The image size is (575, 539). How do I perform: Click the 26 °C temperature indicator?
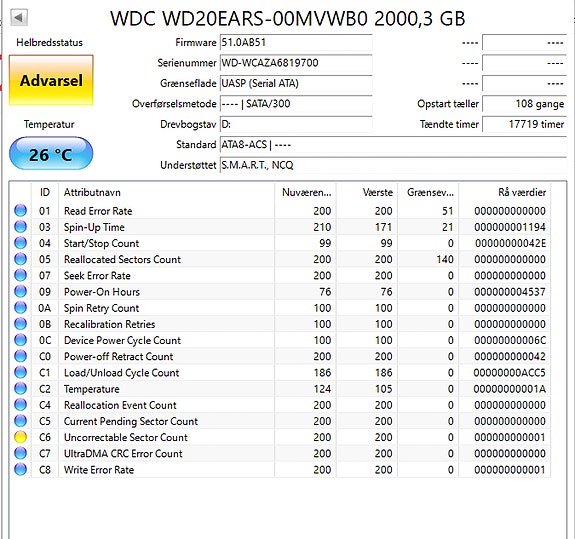pyautogui.click(x=51, y=154)
